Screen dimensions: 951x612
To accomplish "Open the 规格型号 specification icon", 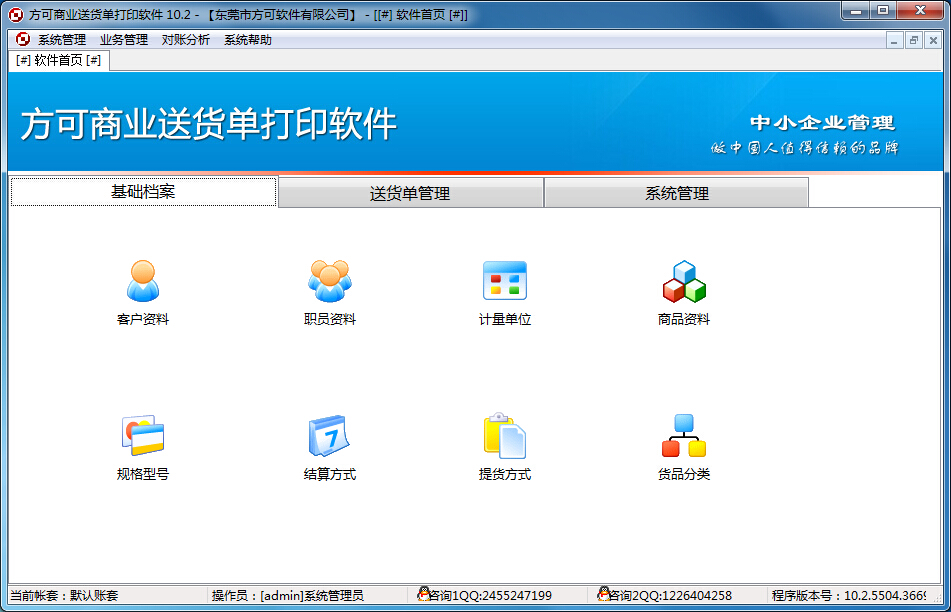I will pyautogui.click(x=143, y=435).
